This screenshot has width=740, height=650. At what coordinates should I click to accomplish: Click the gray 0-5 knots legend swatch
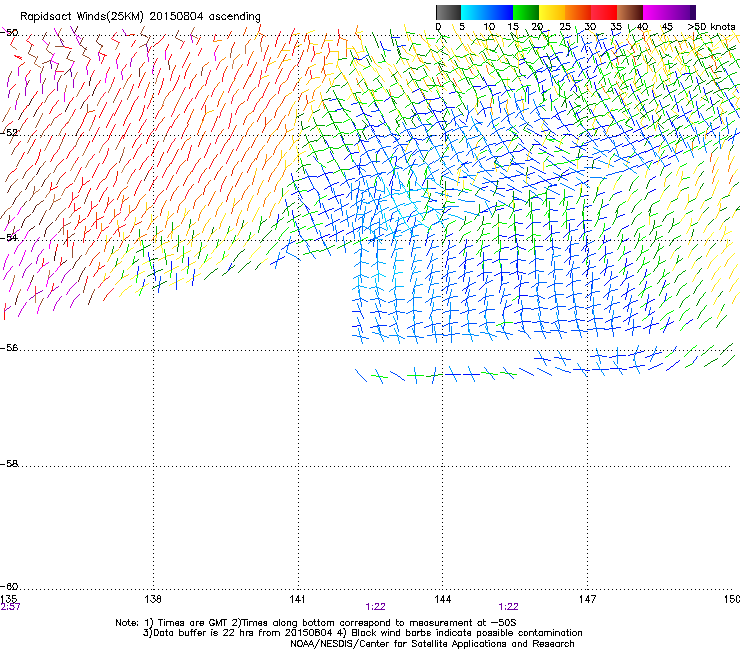click(448, 12)
